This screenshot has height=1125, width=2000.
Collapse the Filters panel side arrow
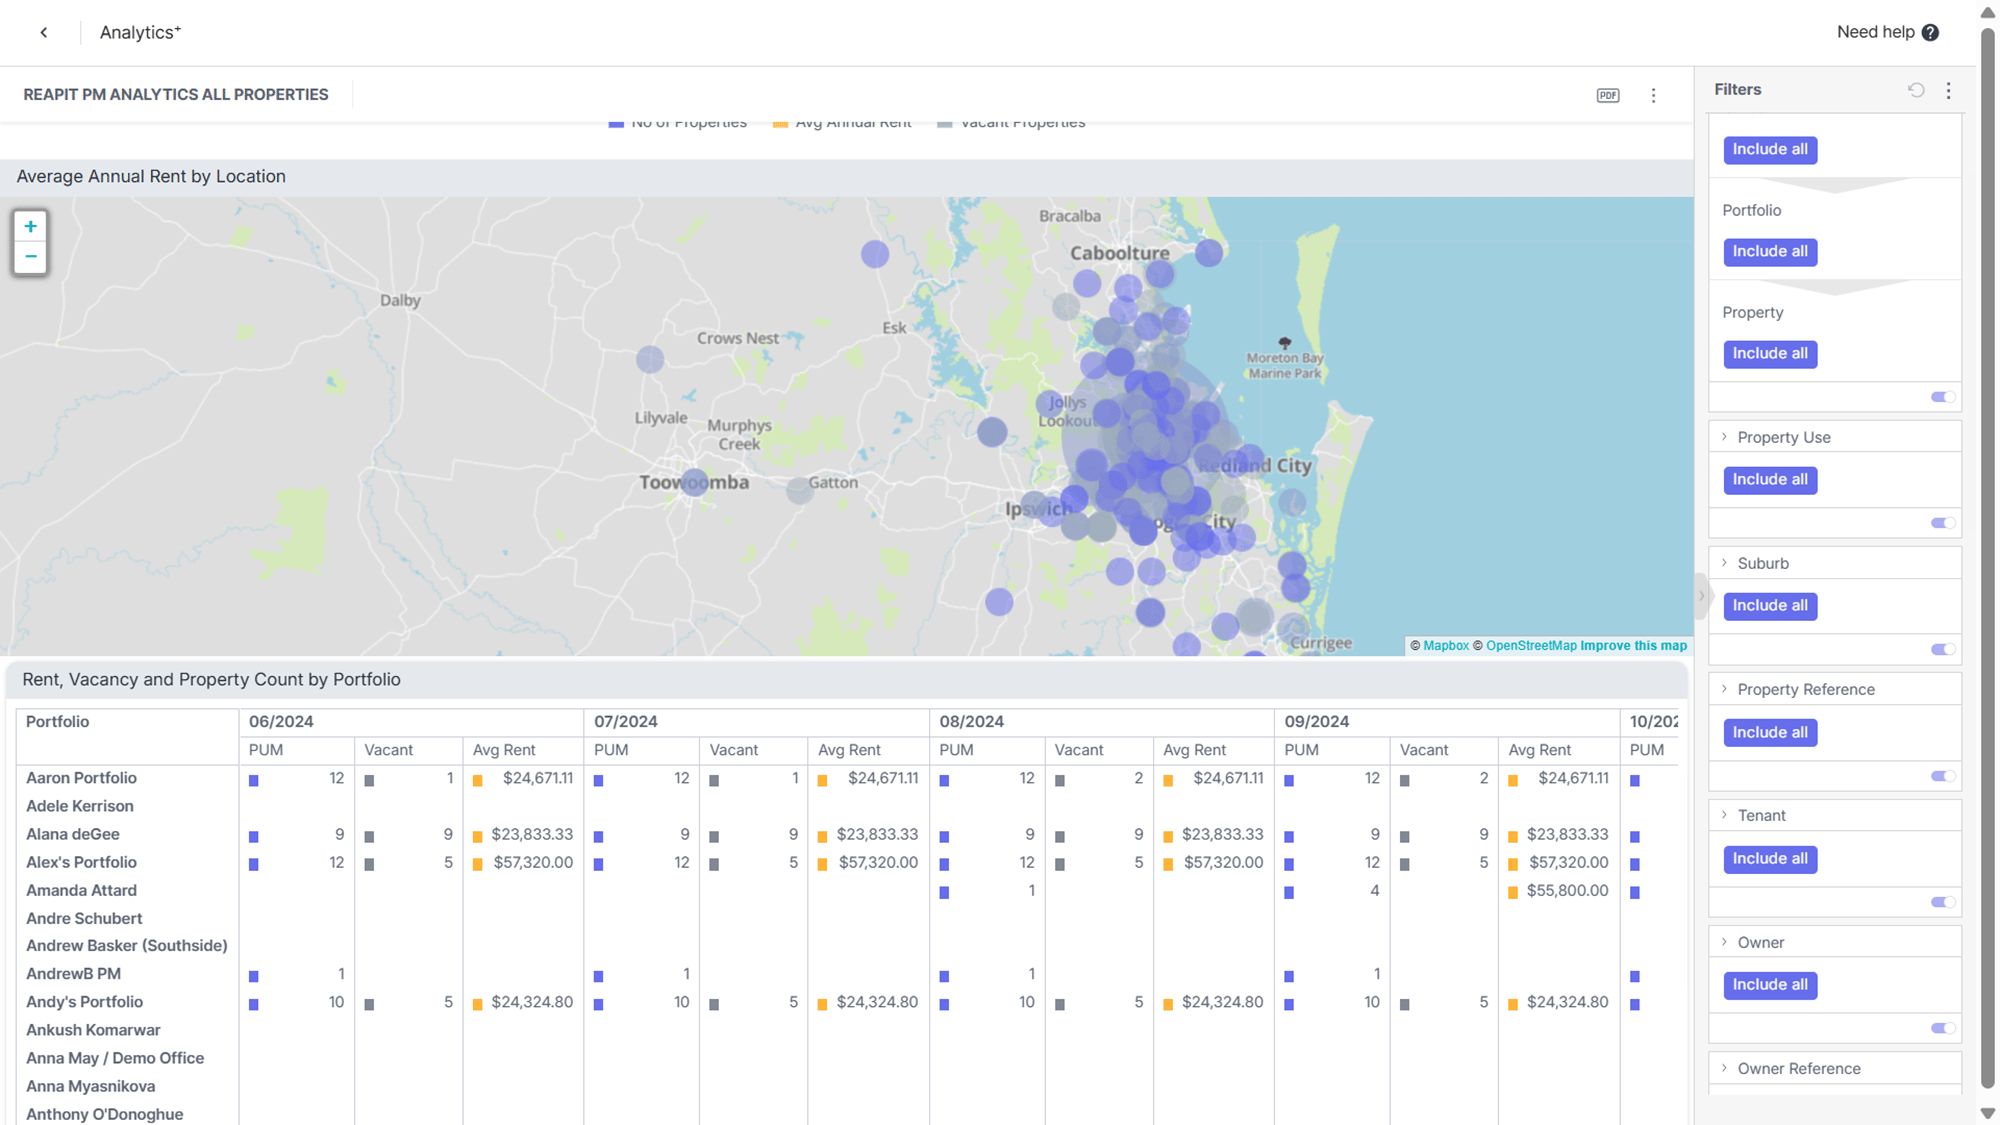[1701, 596]
